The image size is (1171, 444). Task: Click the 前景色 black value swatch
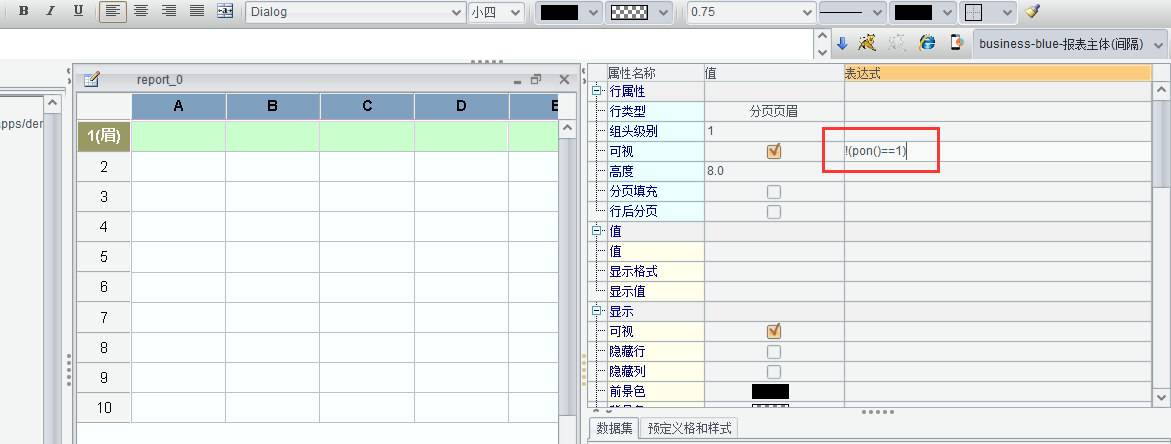tap(770, 392)
